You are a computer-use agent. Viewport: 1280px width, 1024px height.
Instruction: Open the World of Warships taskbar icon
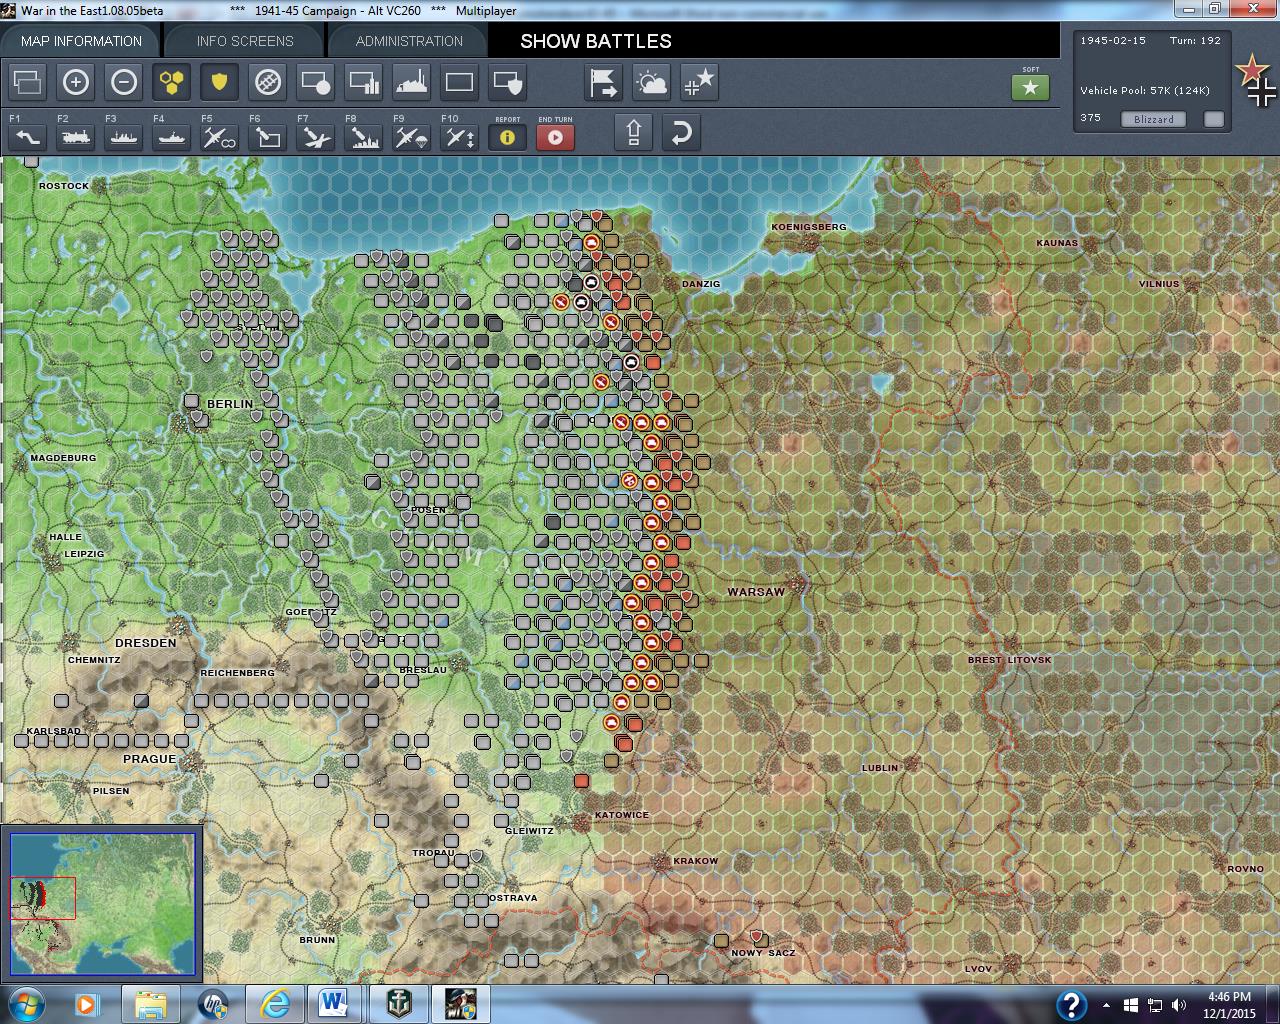(397, 1004)
